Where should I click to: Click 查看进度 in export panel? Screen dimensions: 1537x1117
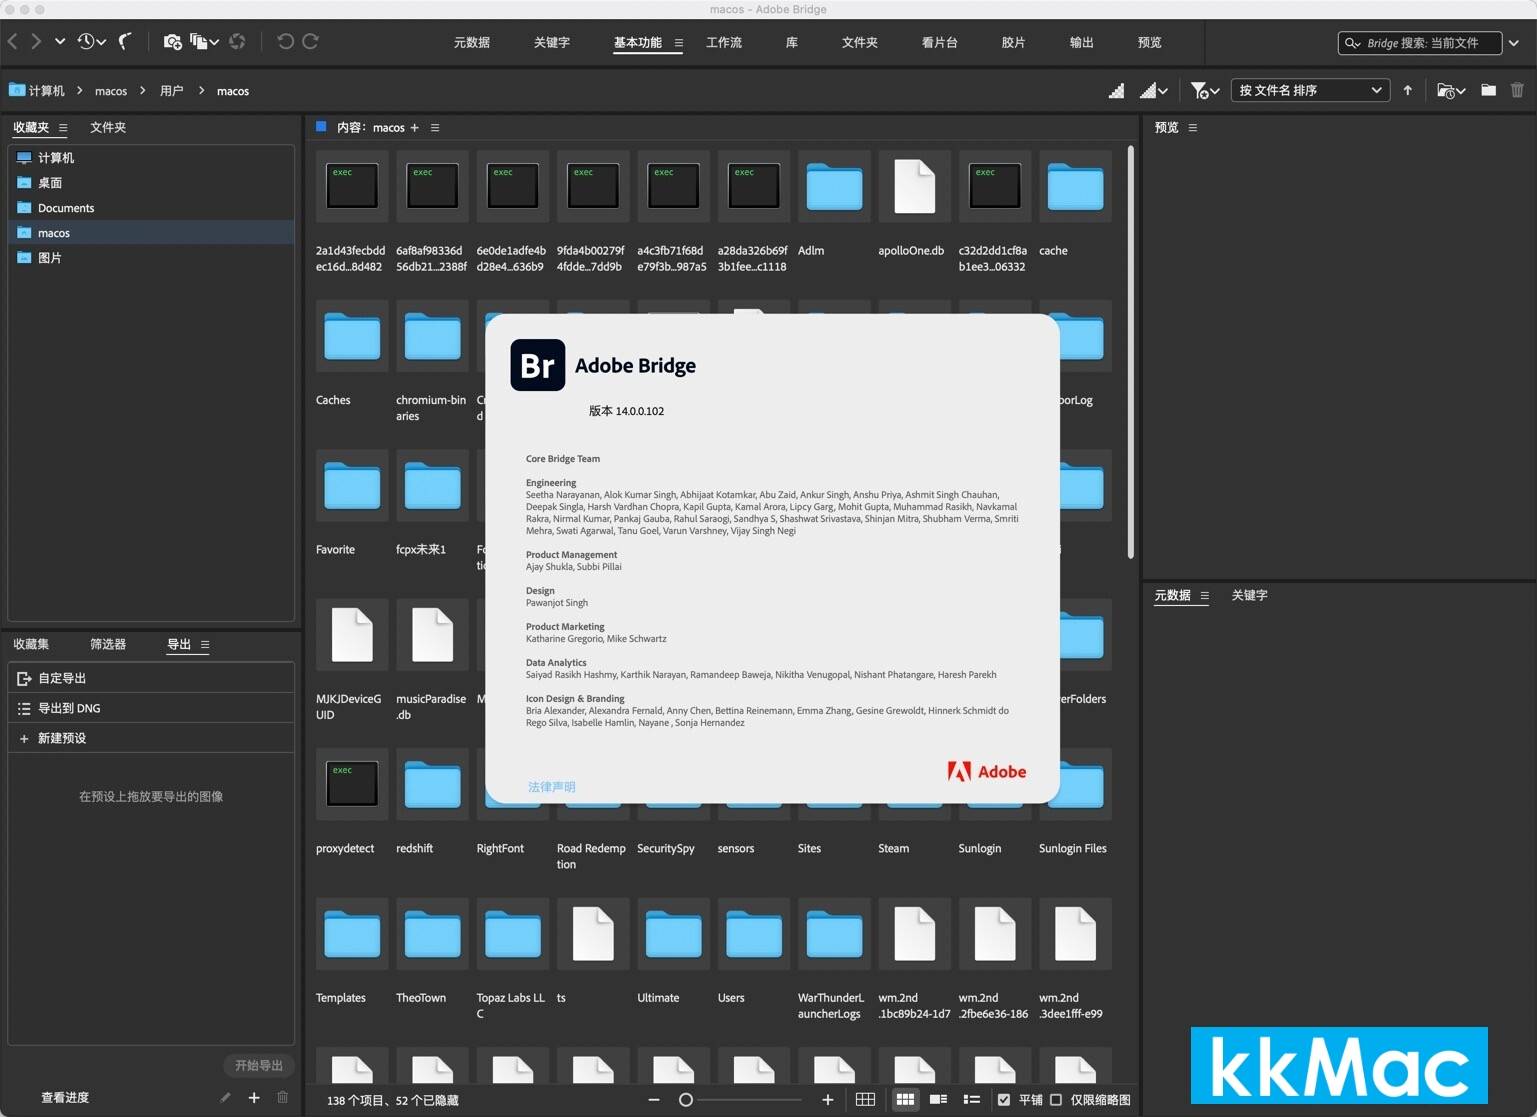pyautogui.click(x=65, y=1098)
